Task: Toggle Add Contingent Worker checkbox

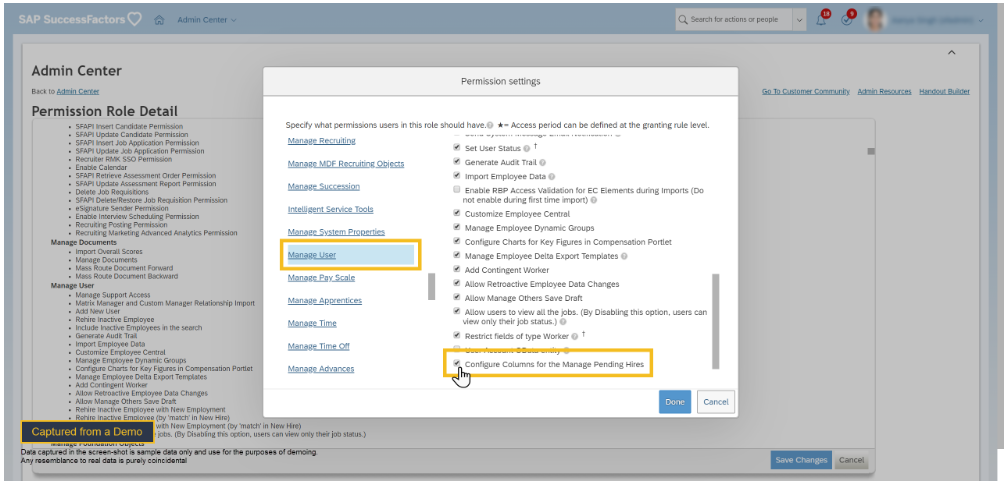Action: click(457, 269)
